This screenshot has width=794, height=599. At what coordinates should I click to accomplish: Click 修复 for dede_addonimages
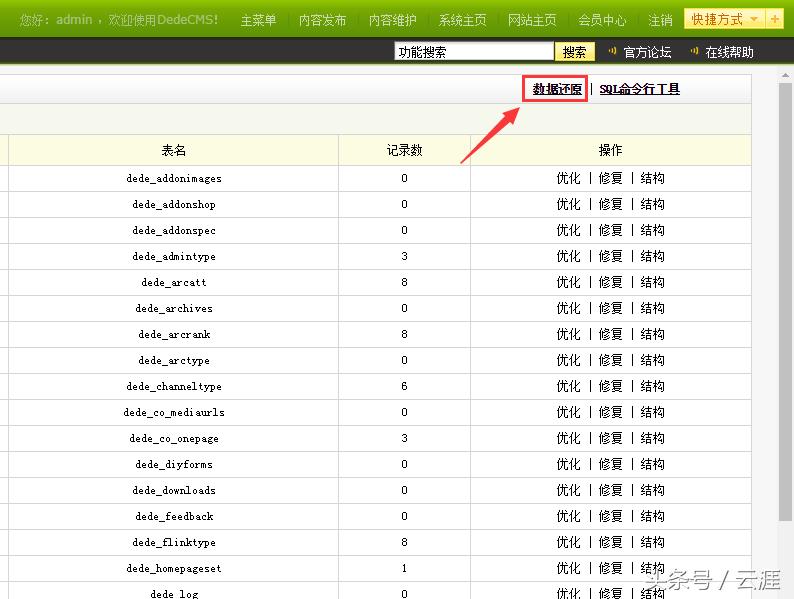[610, 178]
